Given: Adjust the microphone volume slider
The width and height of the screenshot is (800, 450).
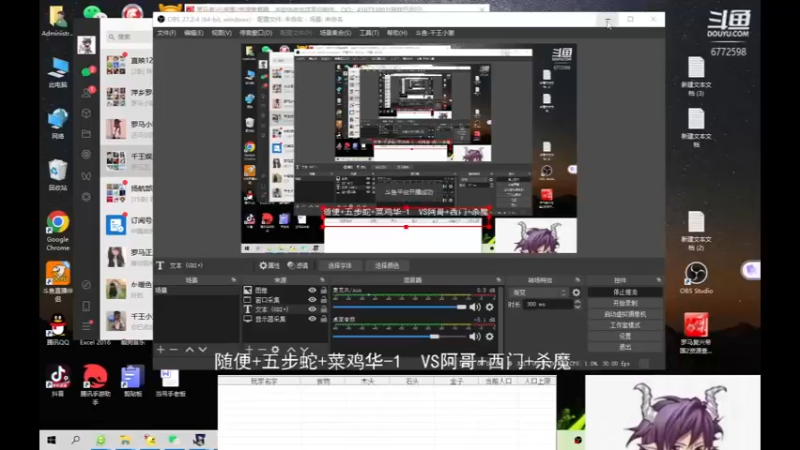Looking at the screenshot, I should [x=399, y=307].
